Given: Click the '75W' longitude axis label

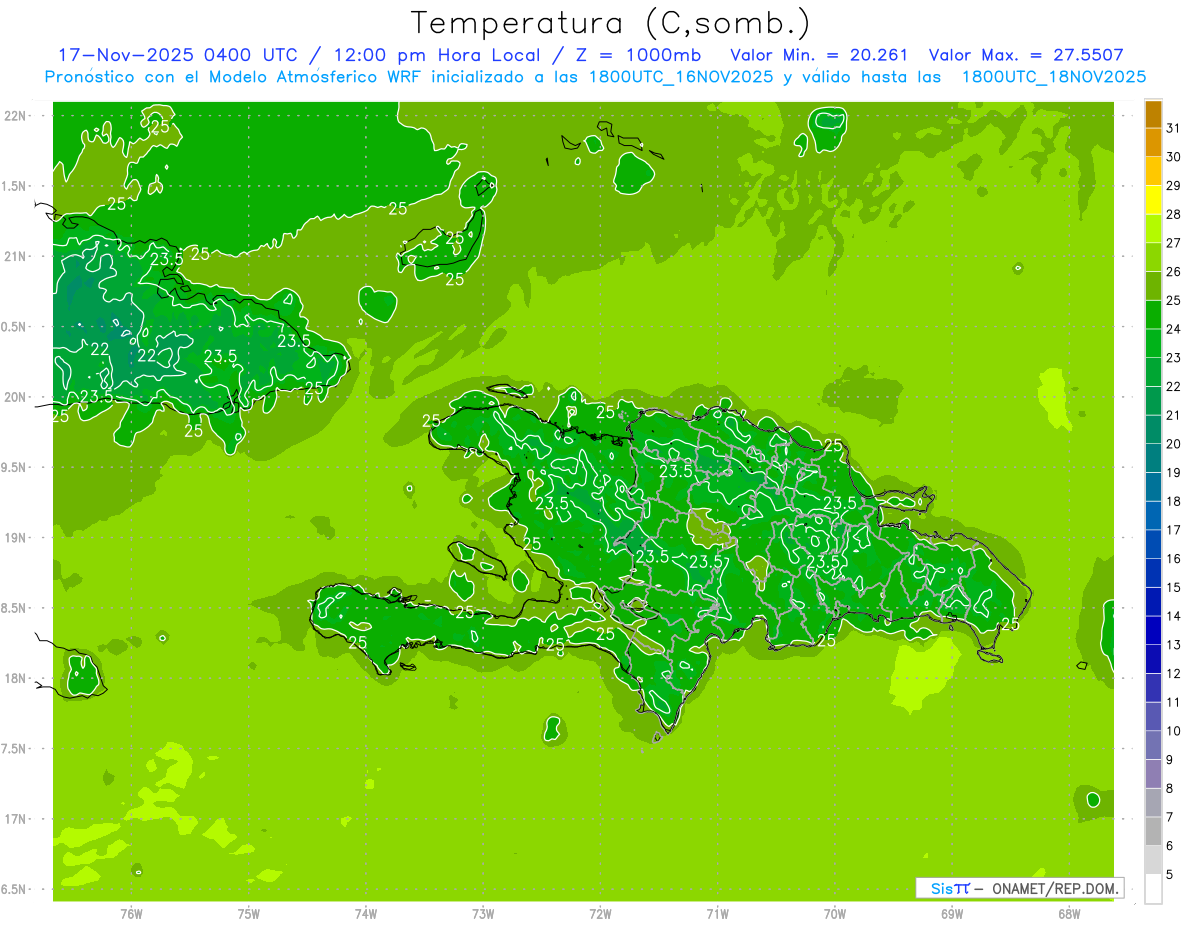Looking at the screenshot, I should click(x=249, y=914).
